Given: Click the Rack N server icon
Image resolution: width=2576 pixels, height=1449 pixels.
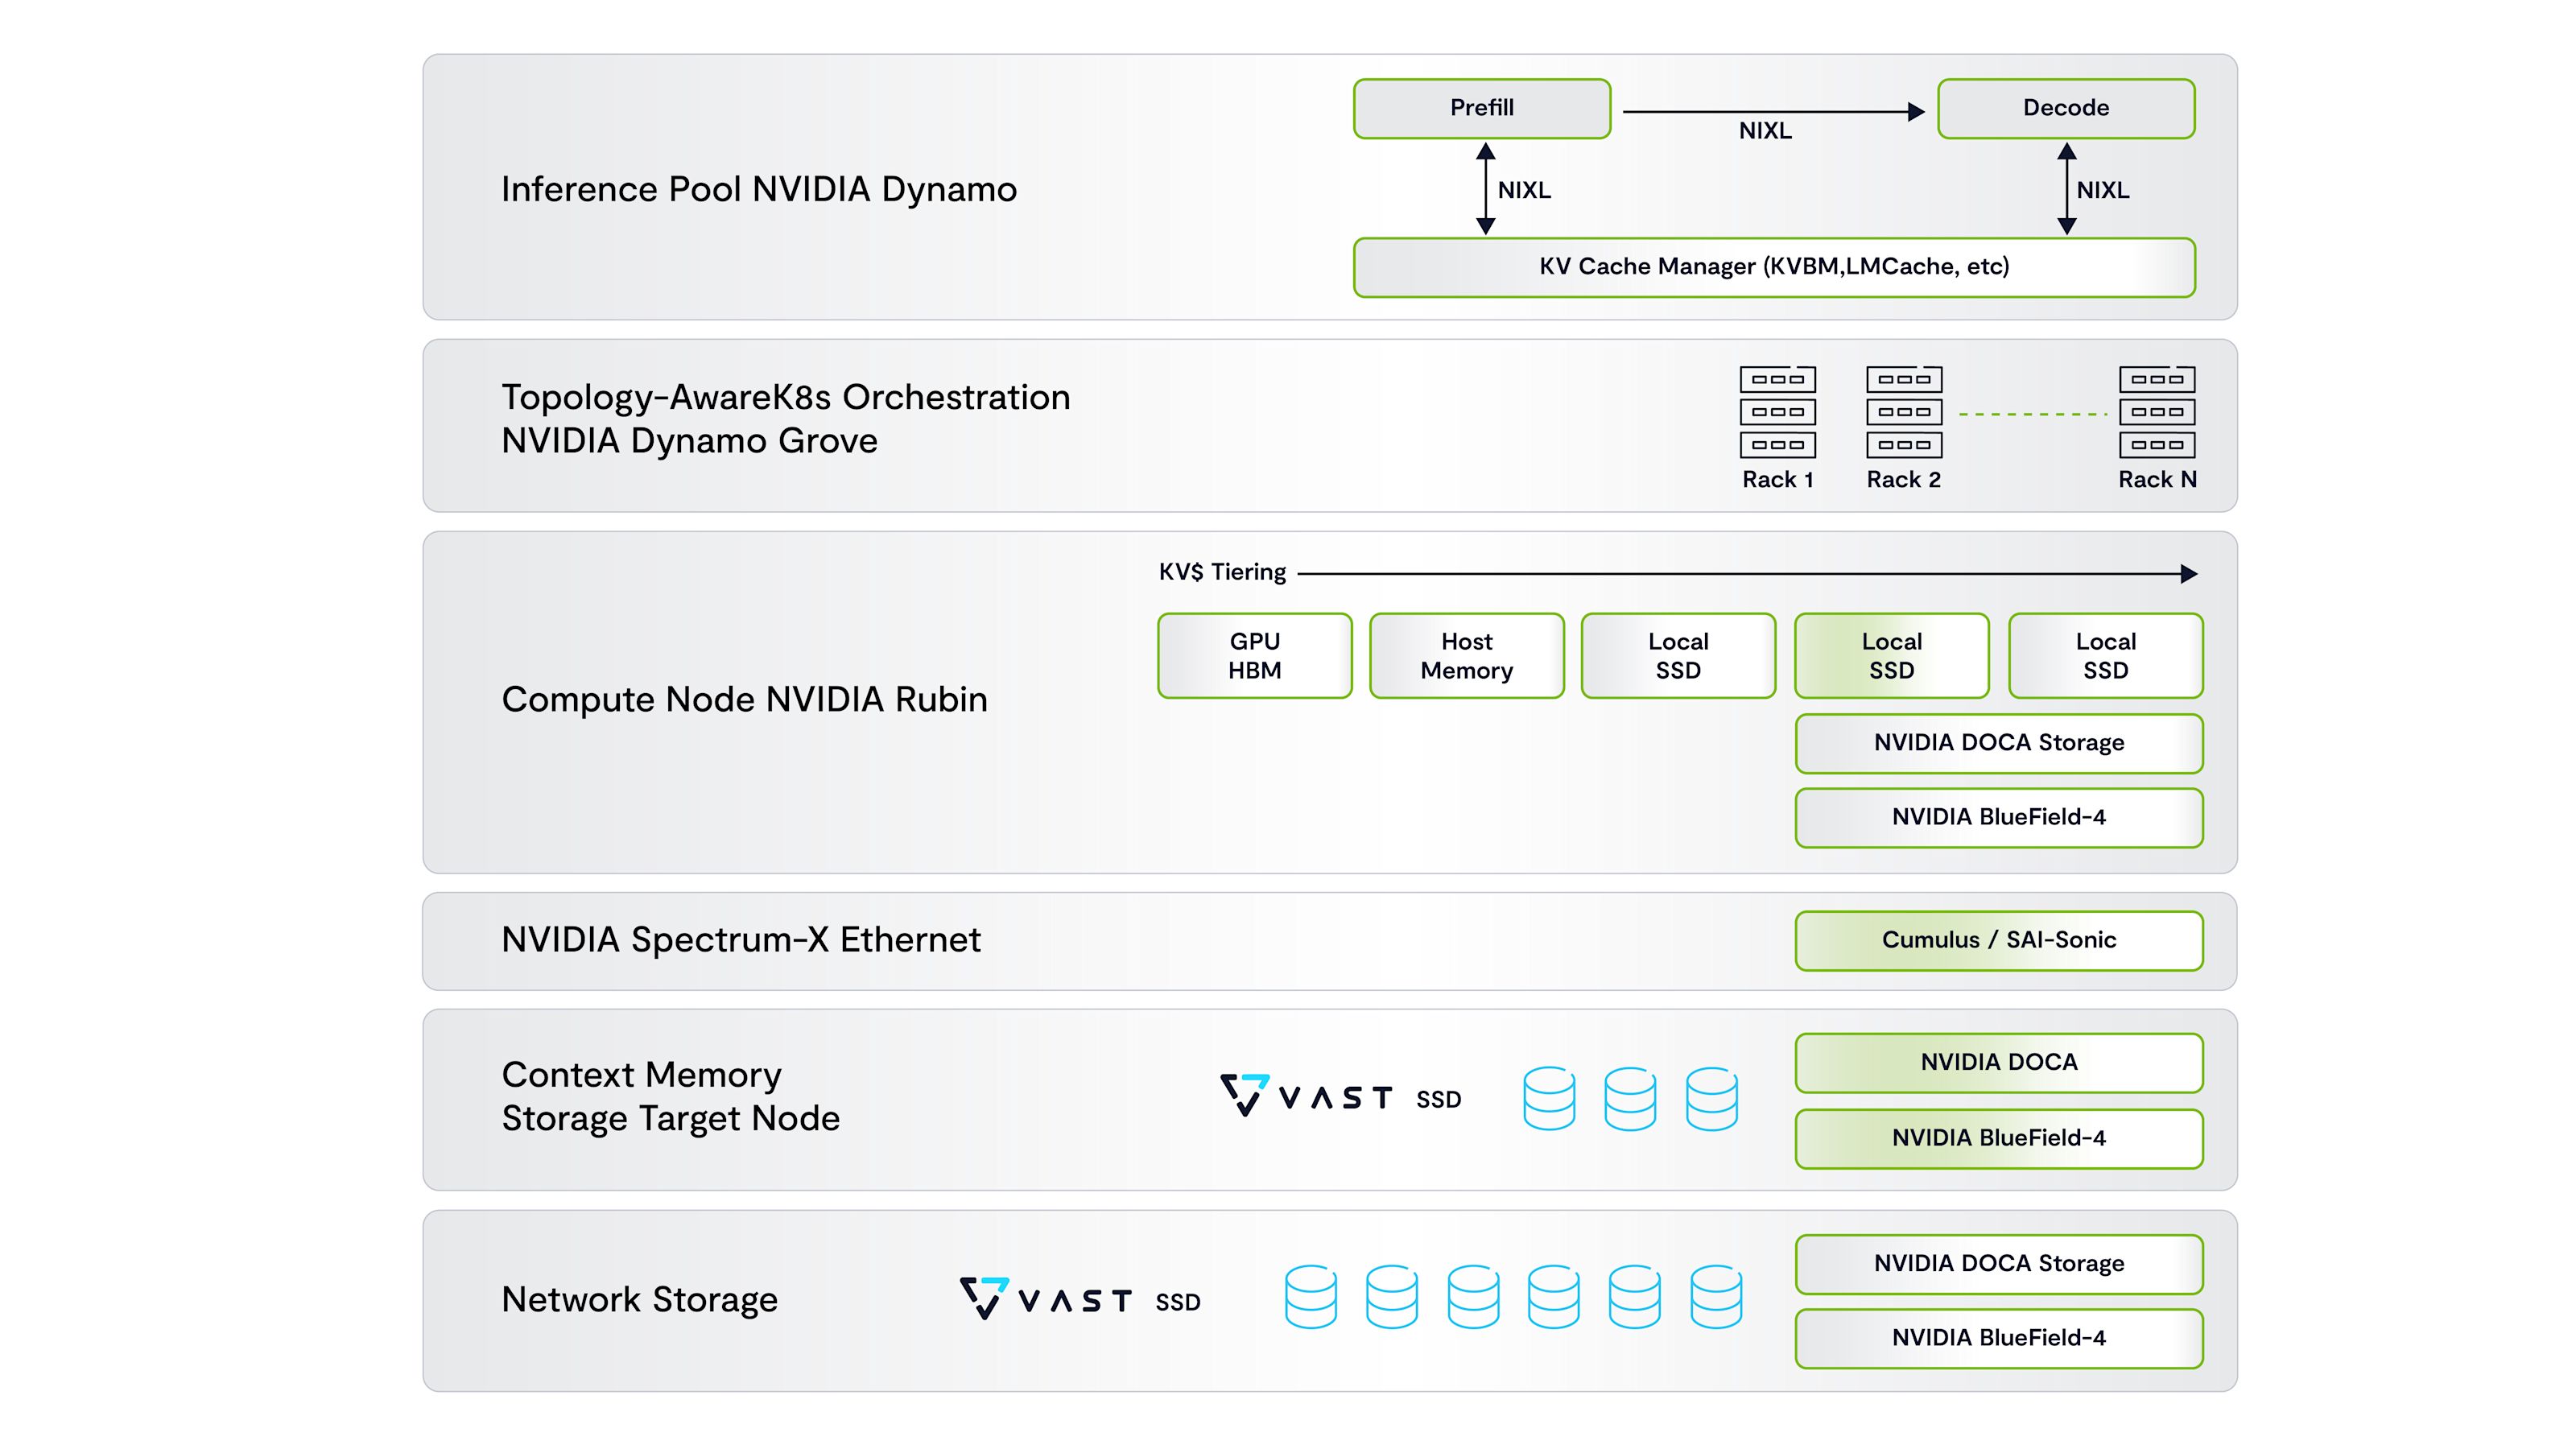Looking at the screenshot, I should tap(2157, 412).
